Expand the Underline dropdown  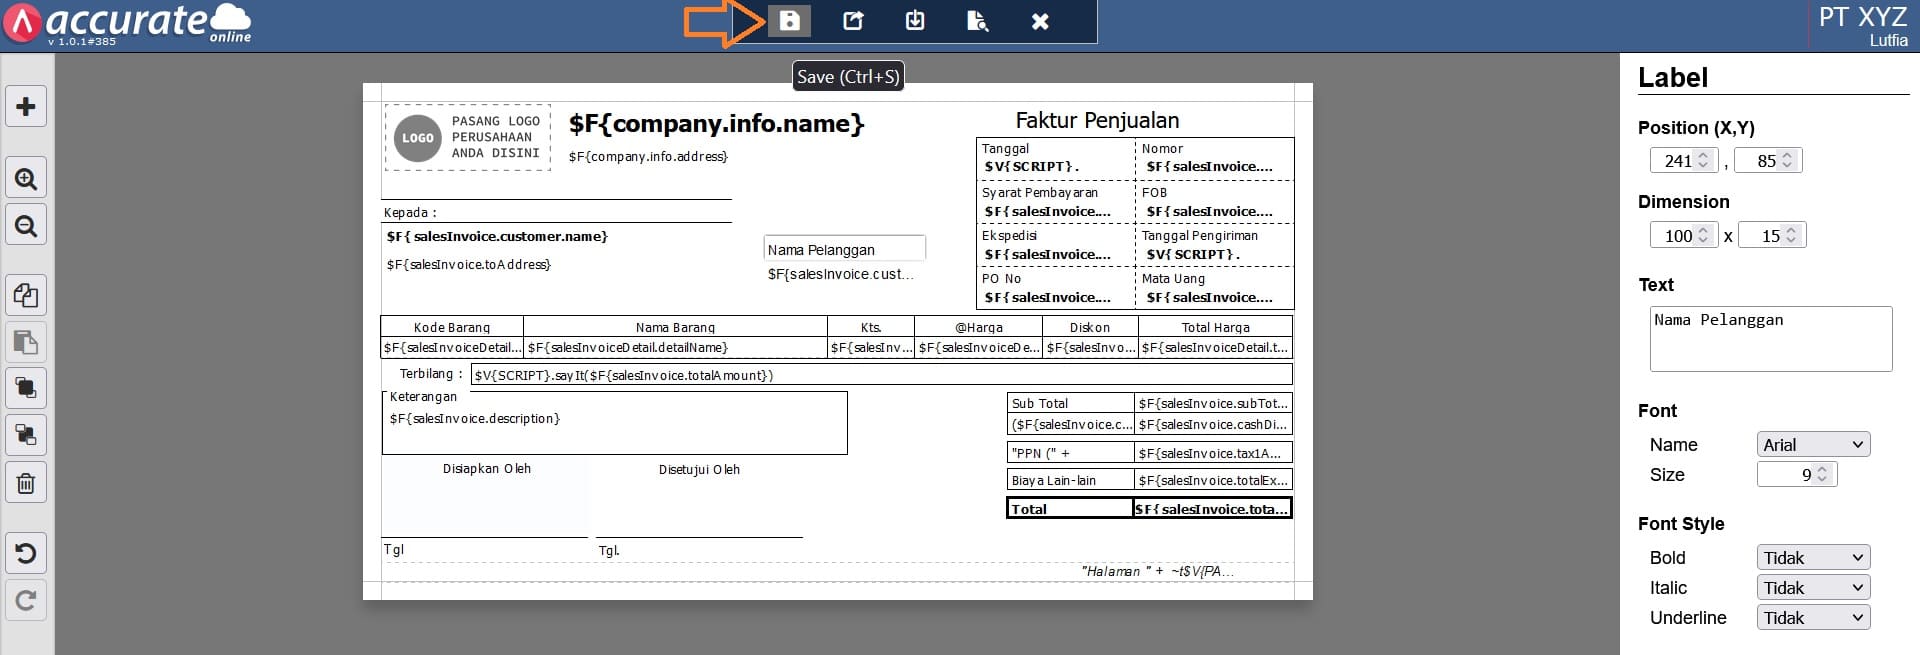pyautogui.click(x=1812, y=618)
